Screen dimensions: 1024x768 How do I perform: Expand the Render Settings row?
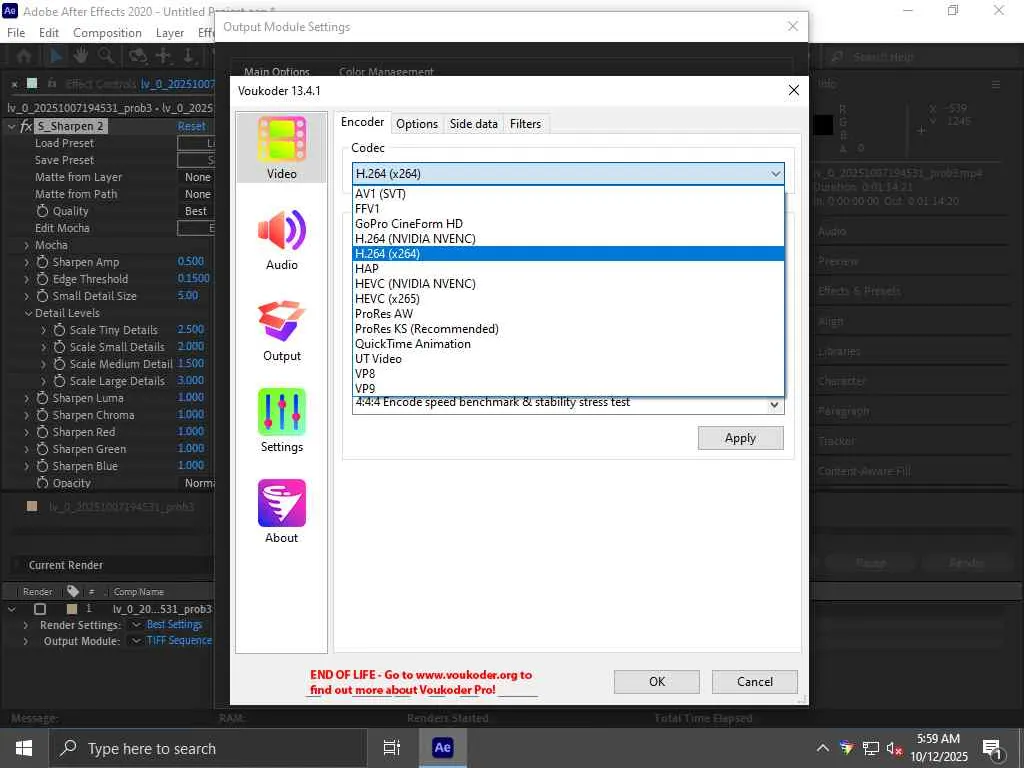coord(25,625)
